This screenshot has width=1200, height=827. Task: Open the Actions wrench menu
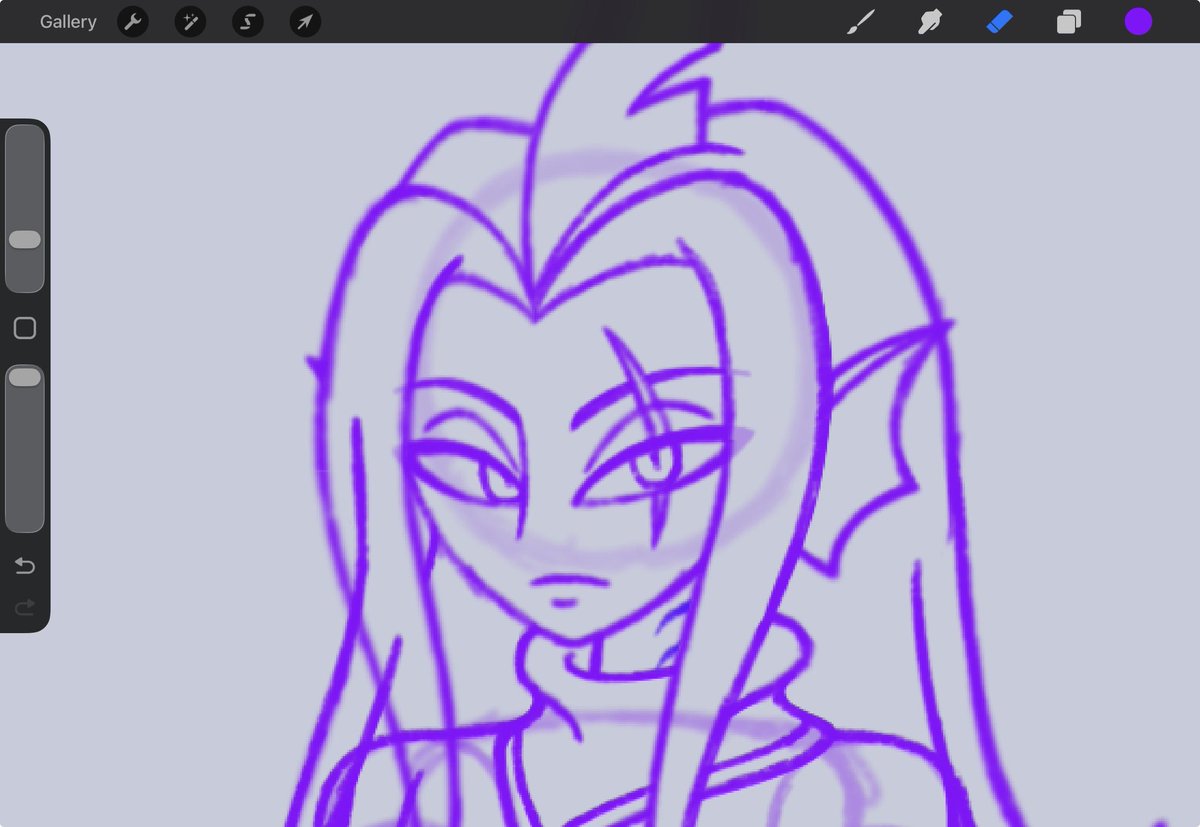click(133, 22)
